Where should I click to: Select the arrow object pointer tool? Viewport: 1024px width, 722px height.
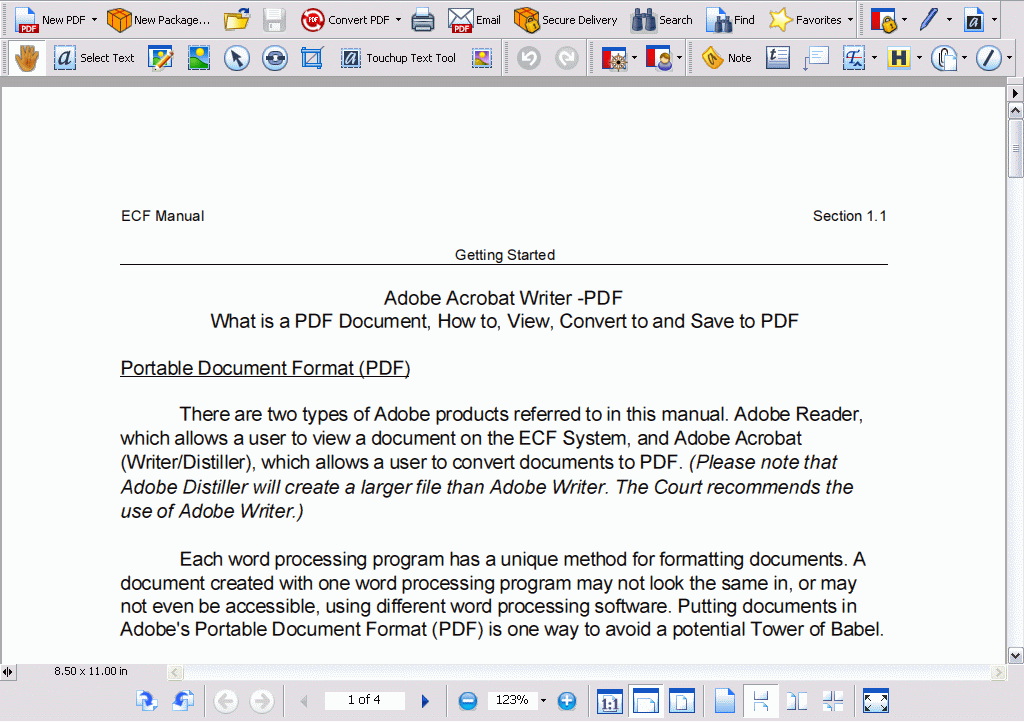pos(236,58)
